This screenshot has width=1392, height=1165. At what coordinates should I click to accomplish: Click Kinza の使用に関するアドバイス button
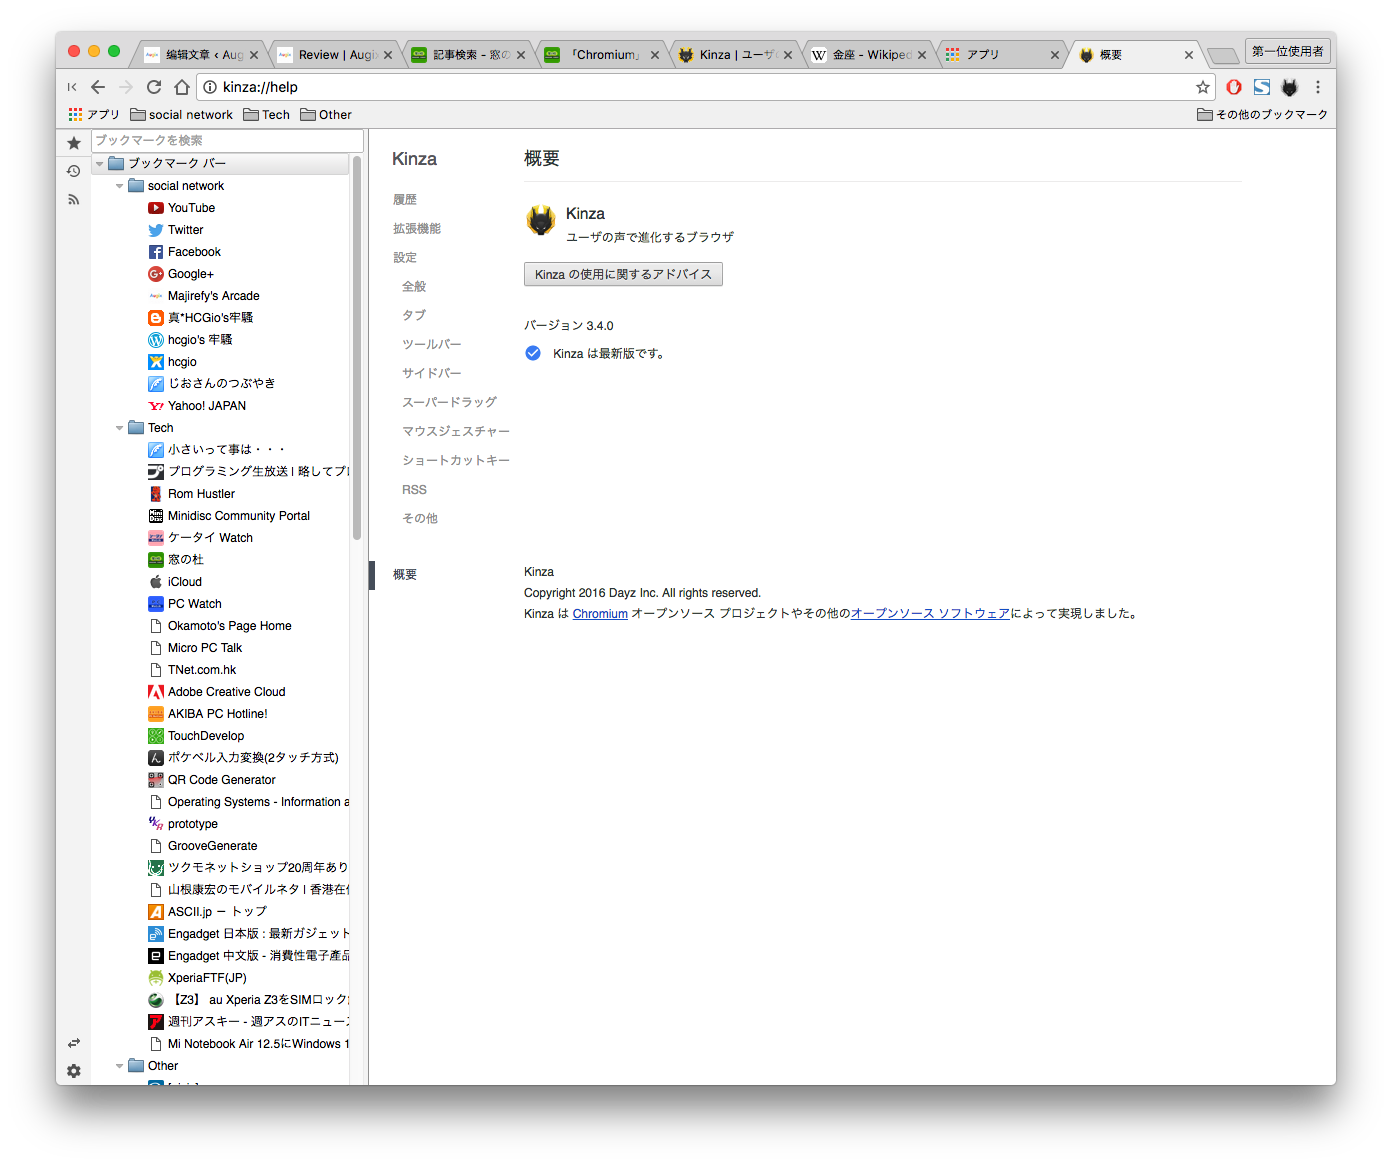point(623,274)
